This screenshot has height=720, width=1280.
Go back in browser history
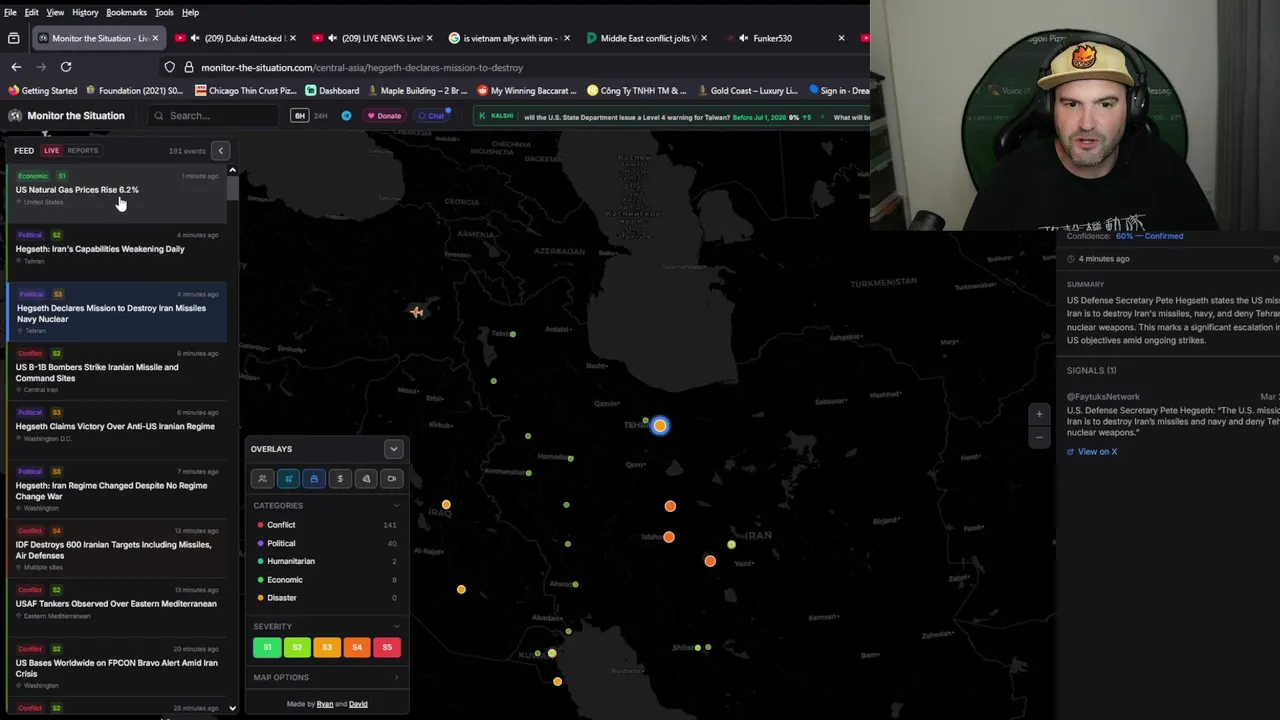coord(16,67)
